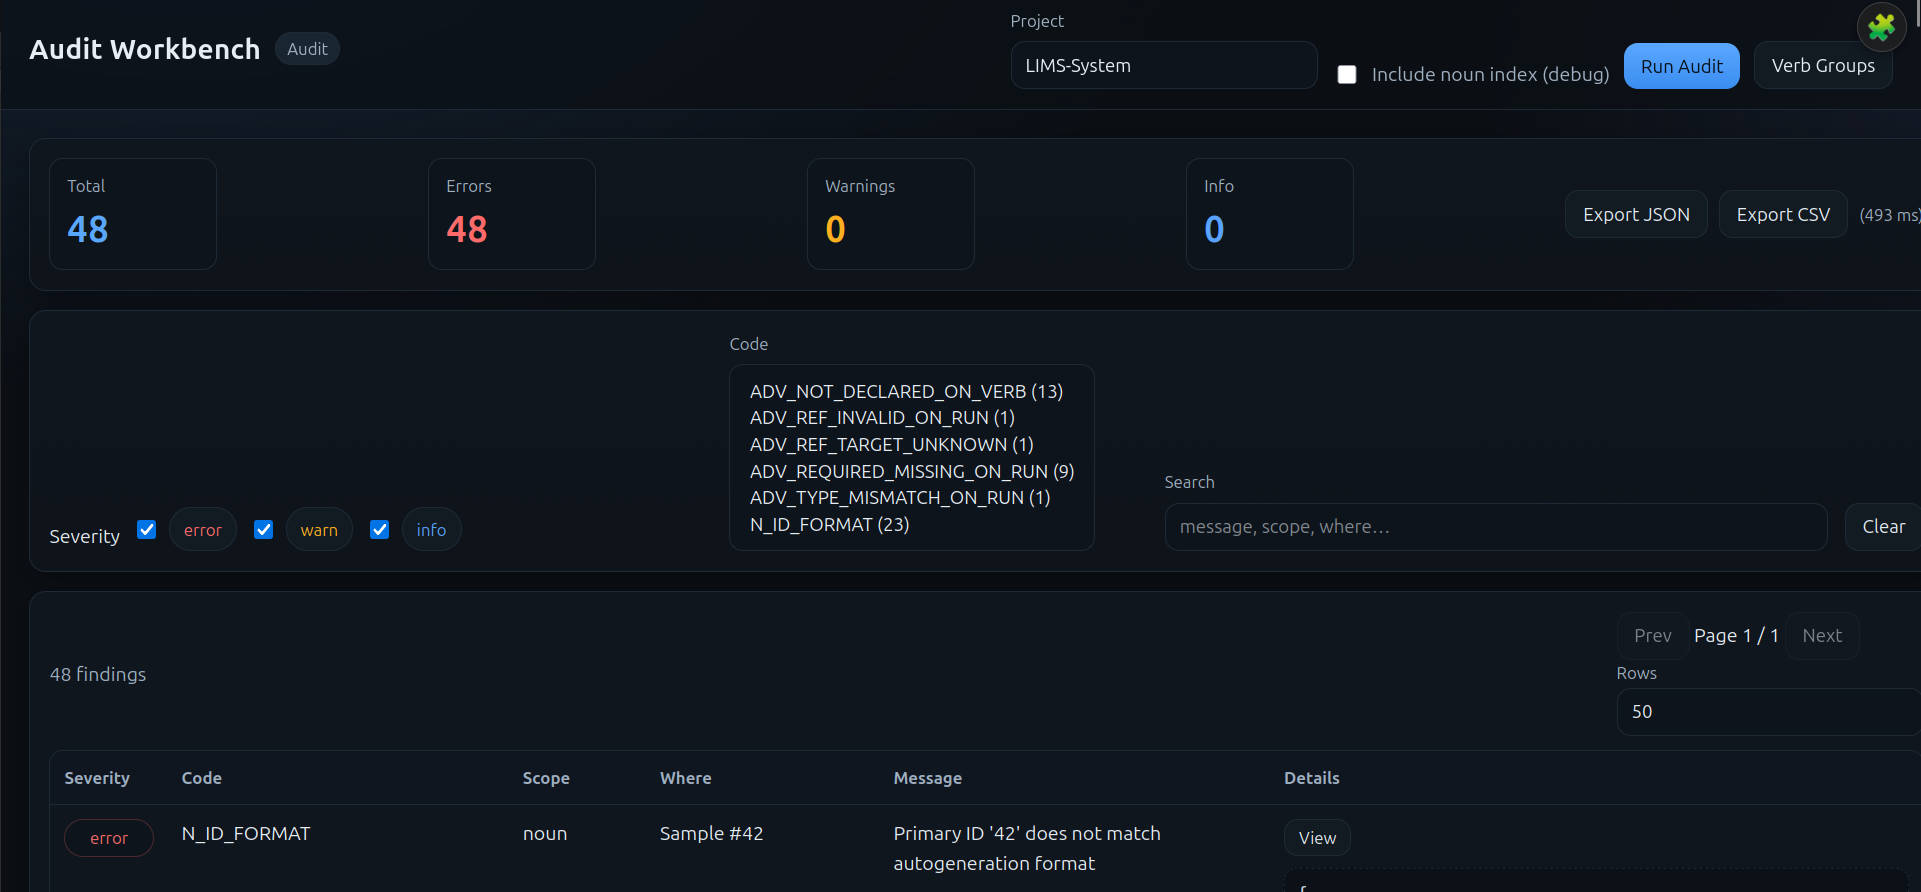Click the Severity column header
Image resolution: width=1921 pixels, height=892 pixels.
tap(97, 778)
